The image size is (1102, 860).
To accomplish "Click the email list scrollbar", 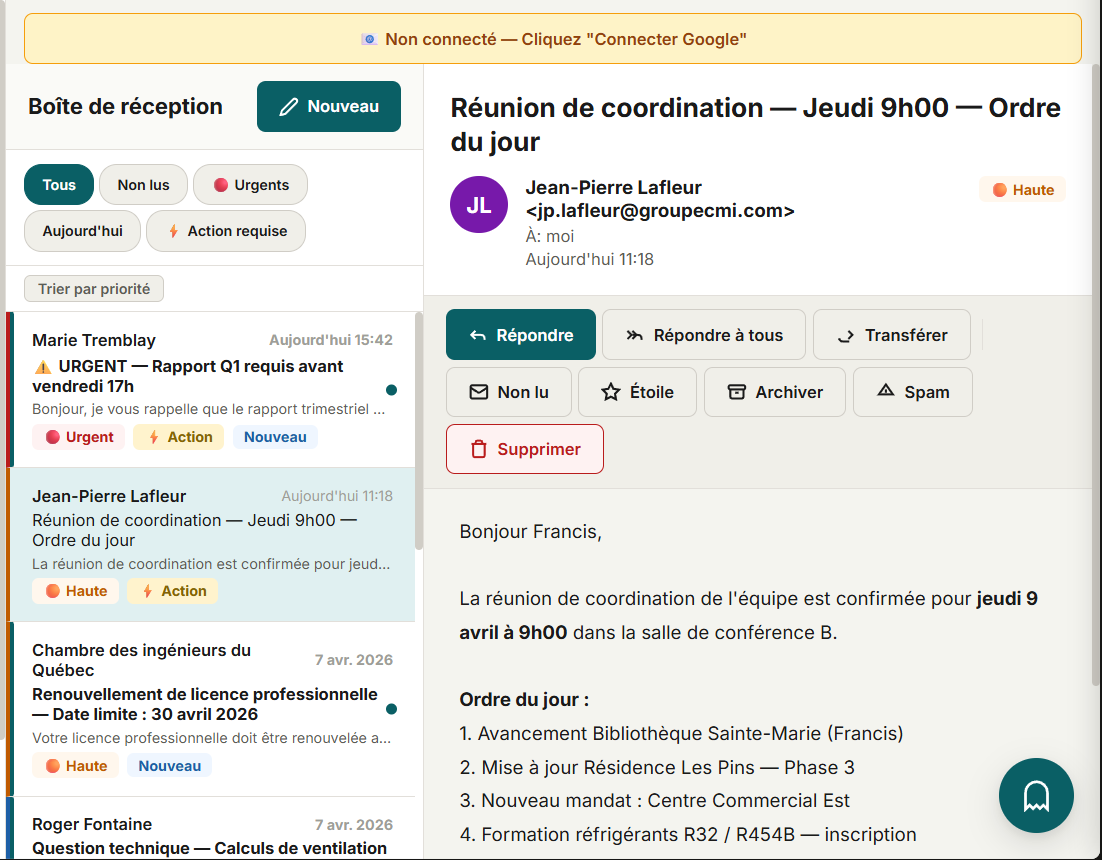I will (419, 430).
